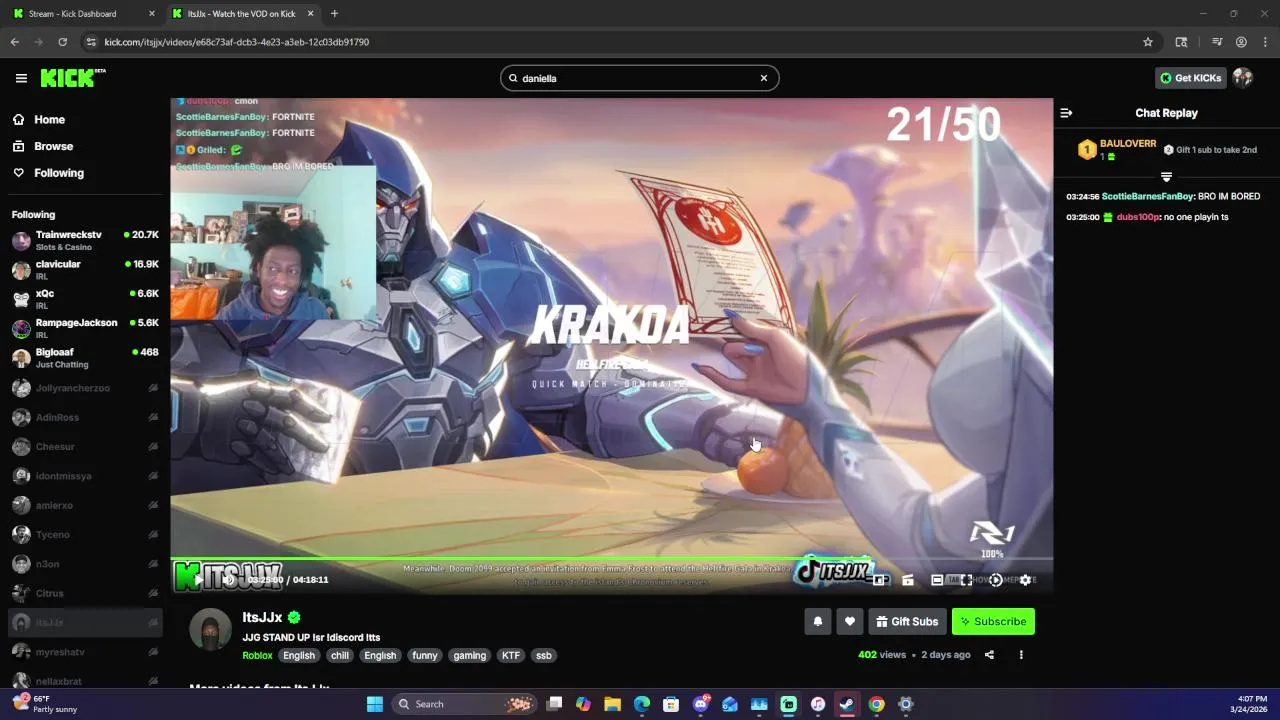Screen dimensions: 1280x720
Task: Select the chill tag
Action: click(340, 655)
